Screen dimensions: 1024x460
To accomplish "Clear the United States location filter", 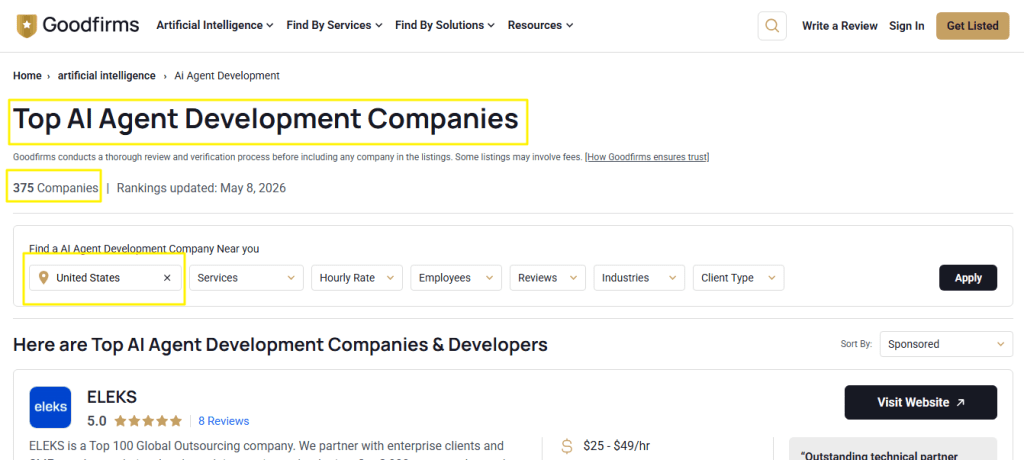I will 167,278.
